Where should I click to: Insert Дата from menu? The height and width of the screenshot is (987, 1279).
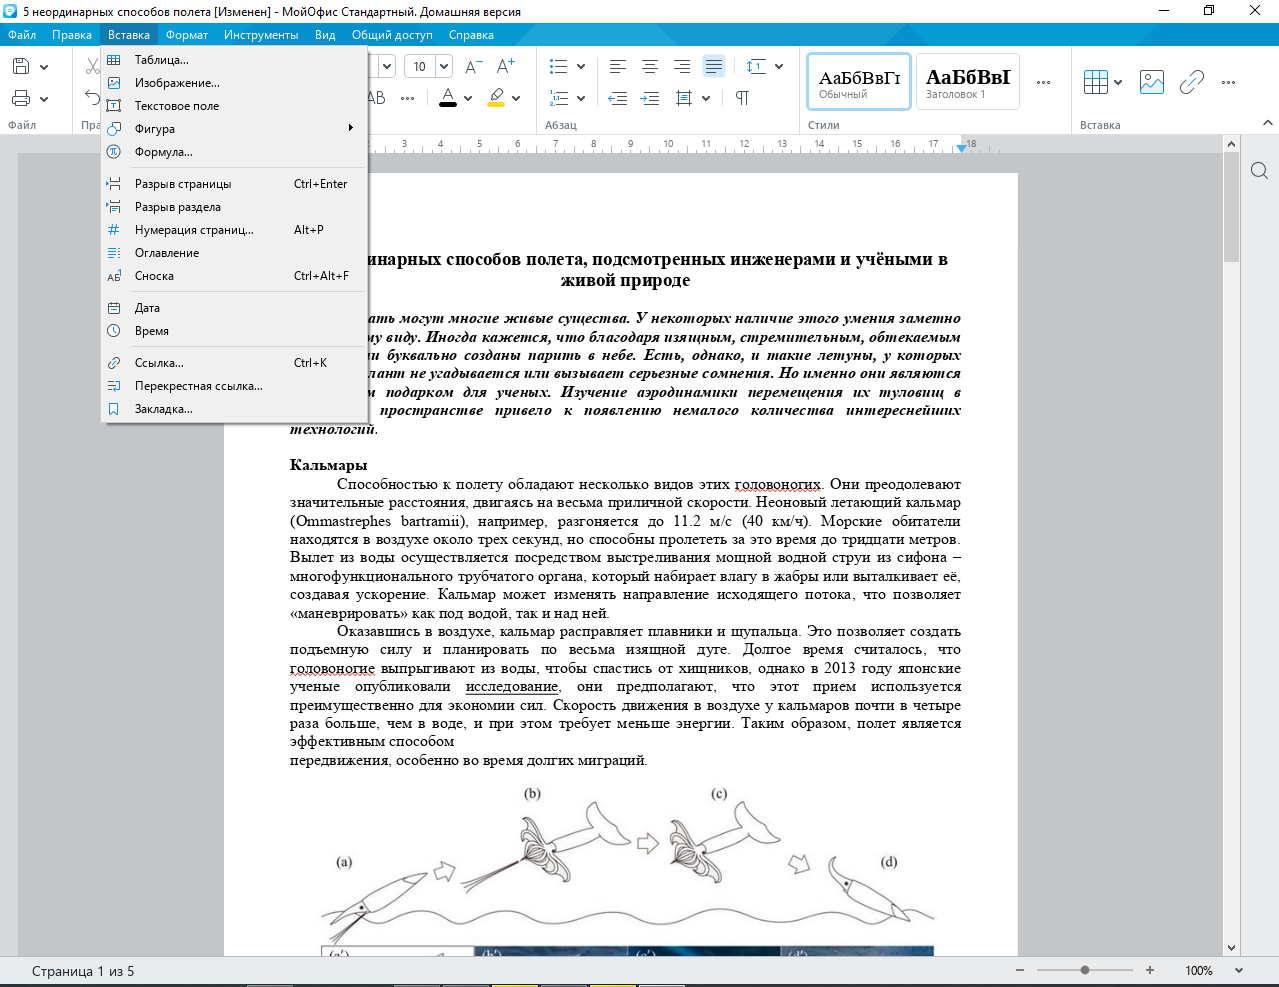(234, 308)
